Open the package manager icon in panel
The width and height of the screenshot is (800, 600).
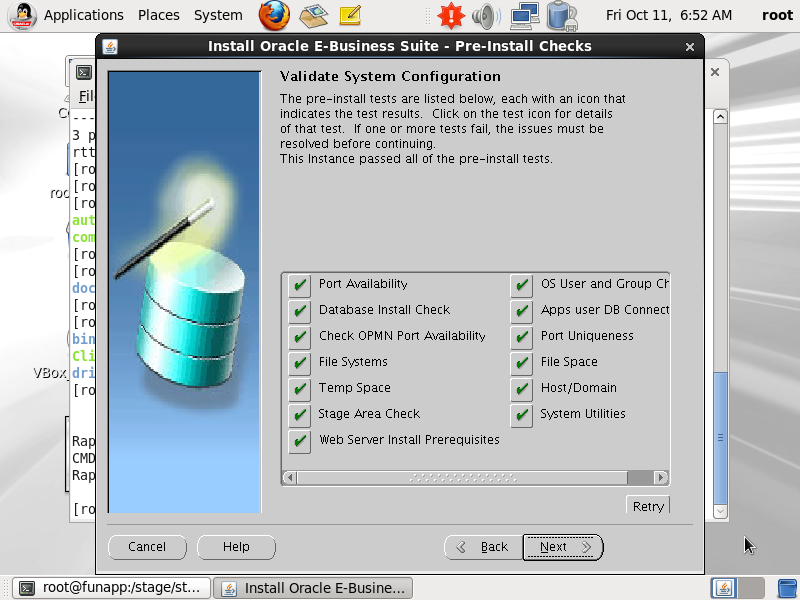pyautogui.click(x=314, y=15)
